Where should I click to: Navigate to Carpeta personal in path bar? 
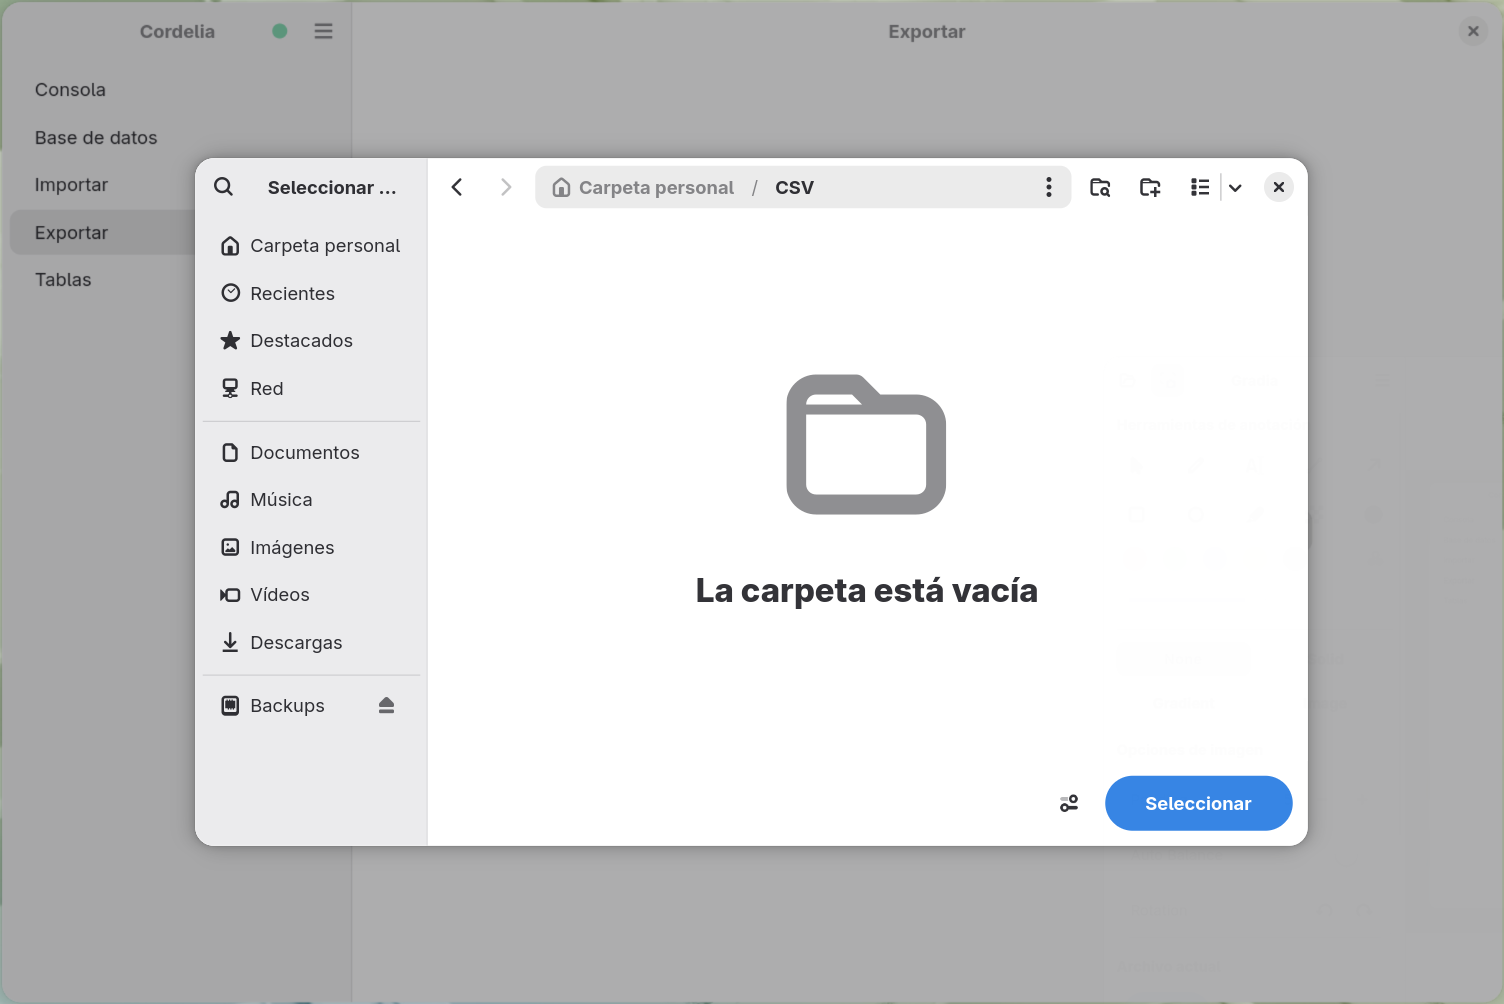click(643, 187)
